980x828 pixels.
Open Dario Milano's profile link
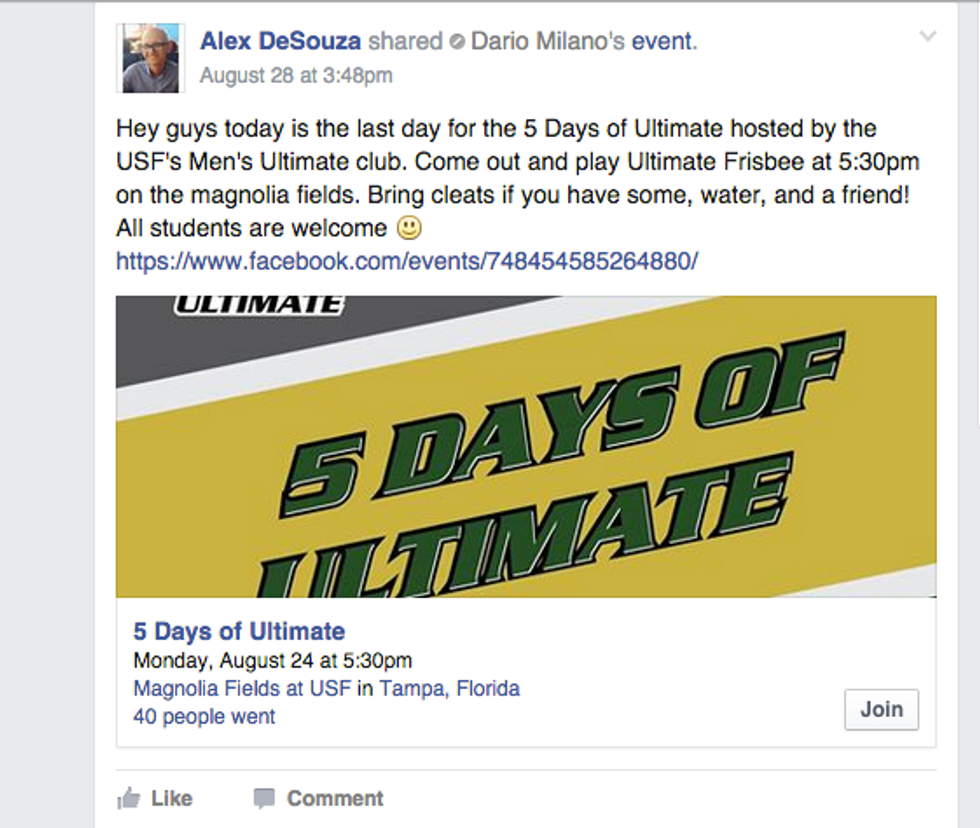click(548, 41)
